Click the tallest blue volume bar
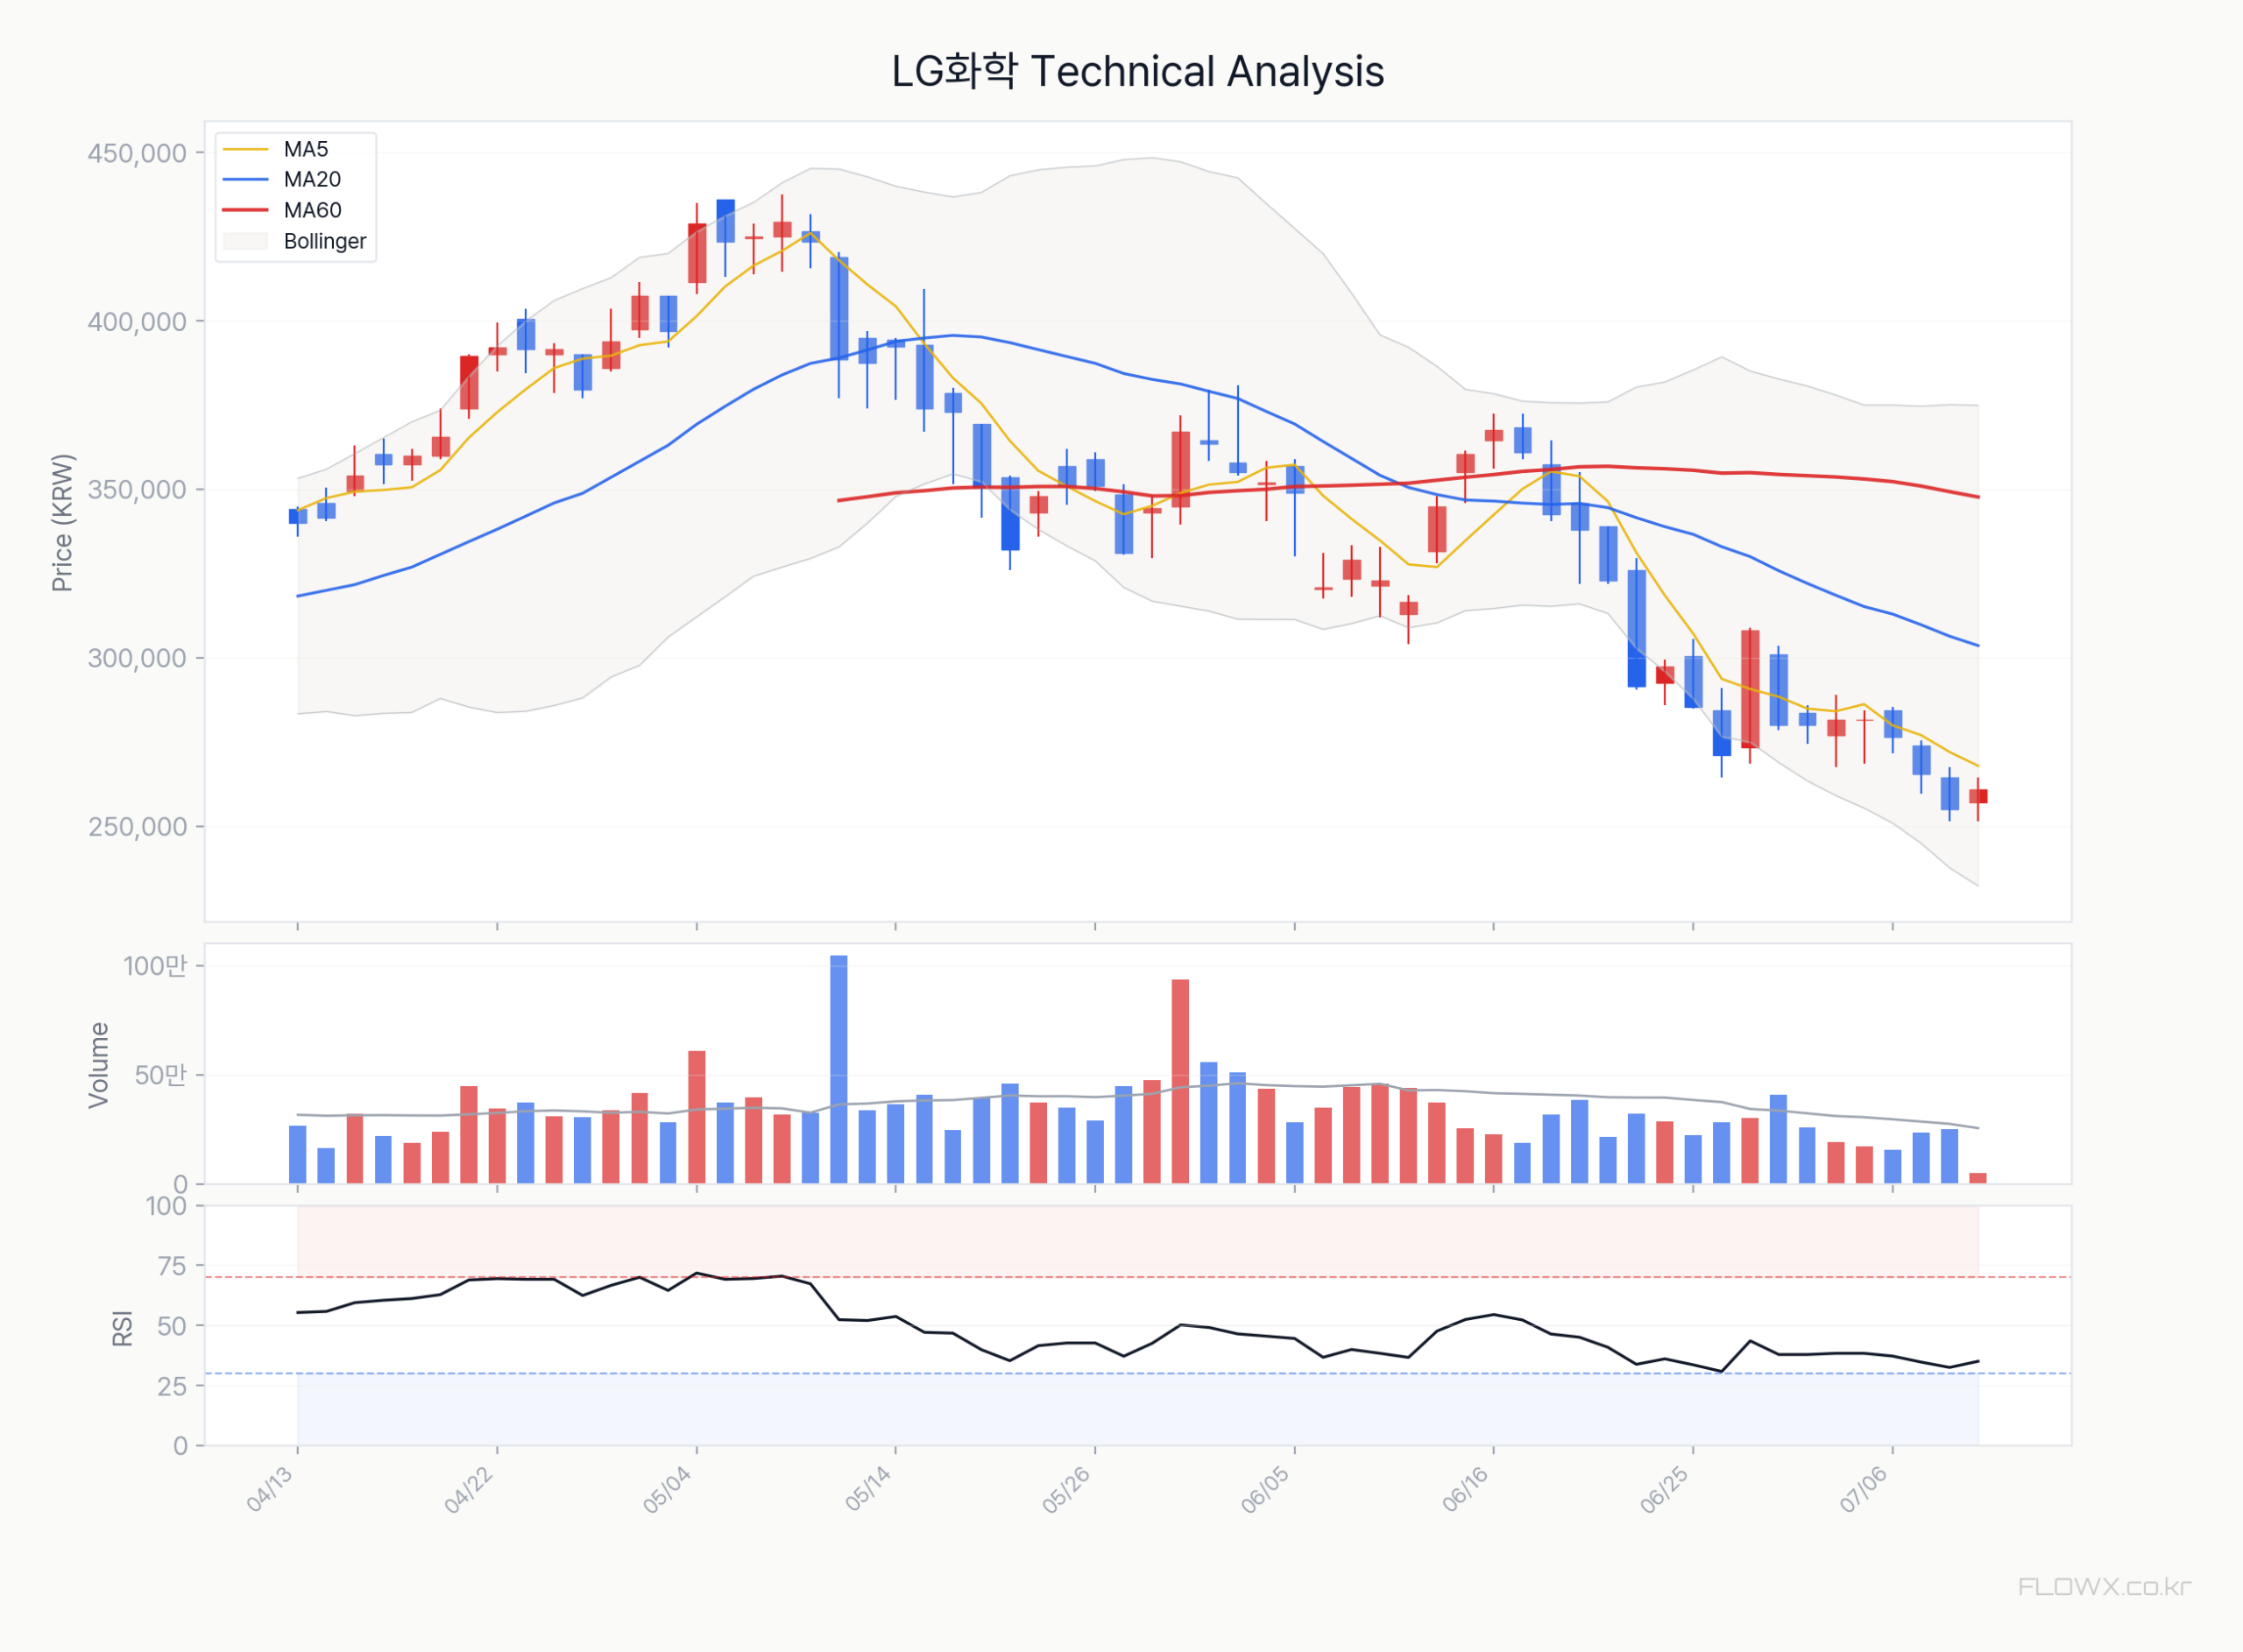 click(839, 1070)
